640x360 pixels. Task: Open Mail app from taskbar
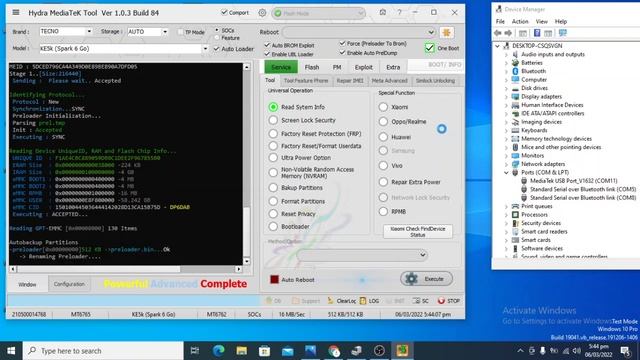pyautogui.click(x=287, y=351)
